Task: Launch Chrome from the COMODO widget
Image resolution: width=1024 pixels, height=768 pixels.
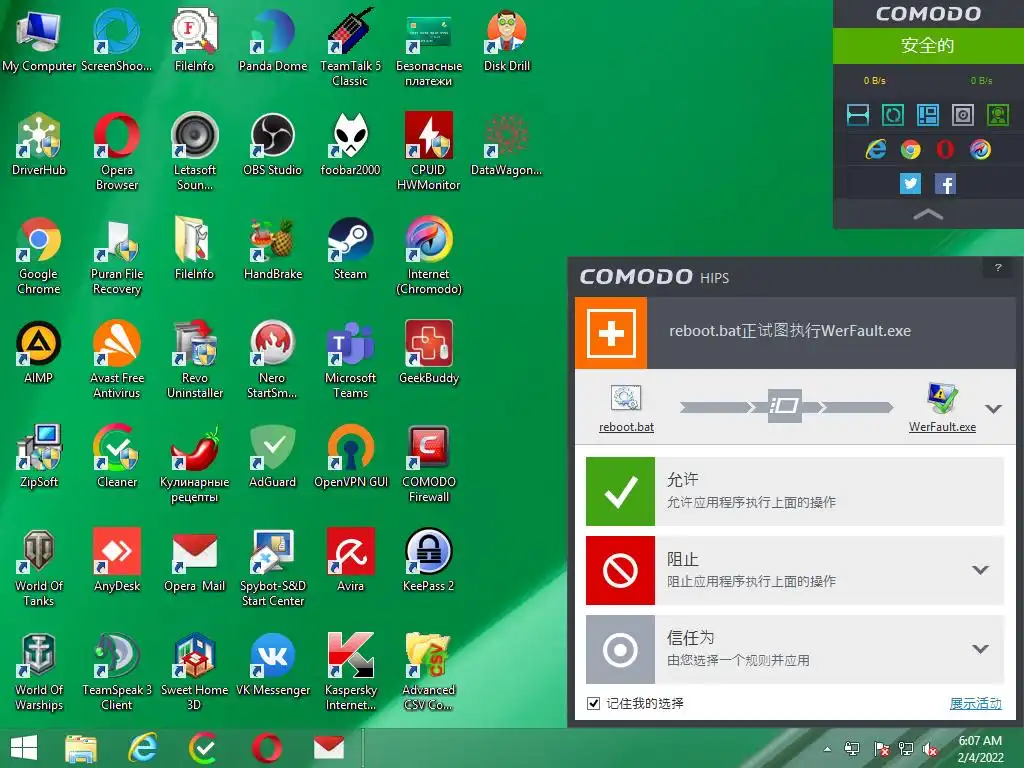Action: click(x=910, y=150)
